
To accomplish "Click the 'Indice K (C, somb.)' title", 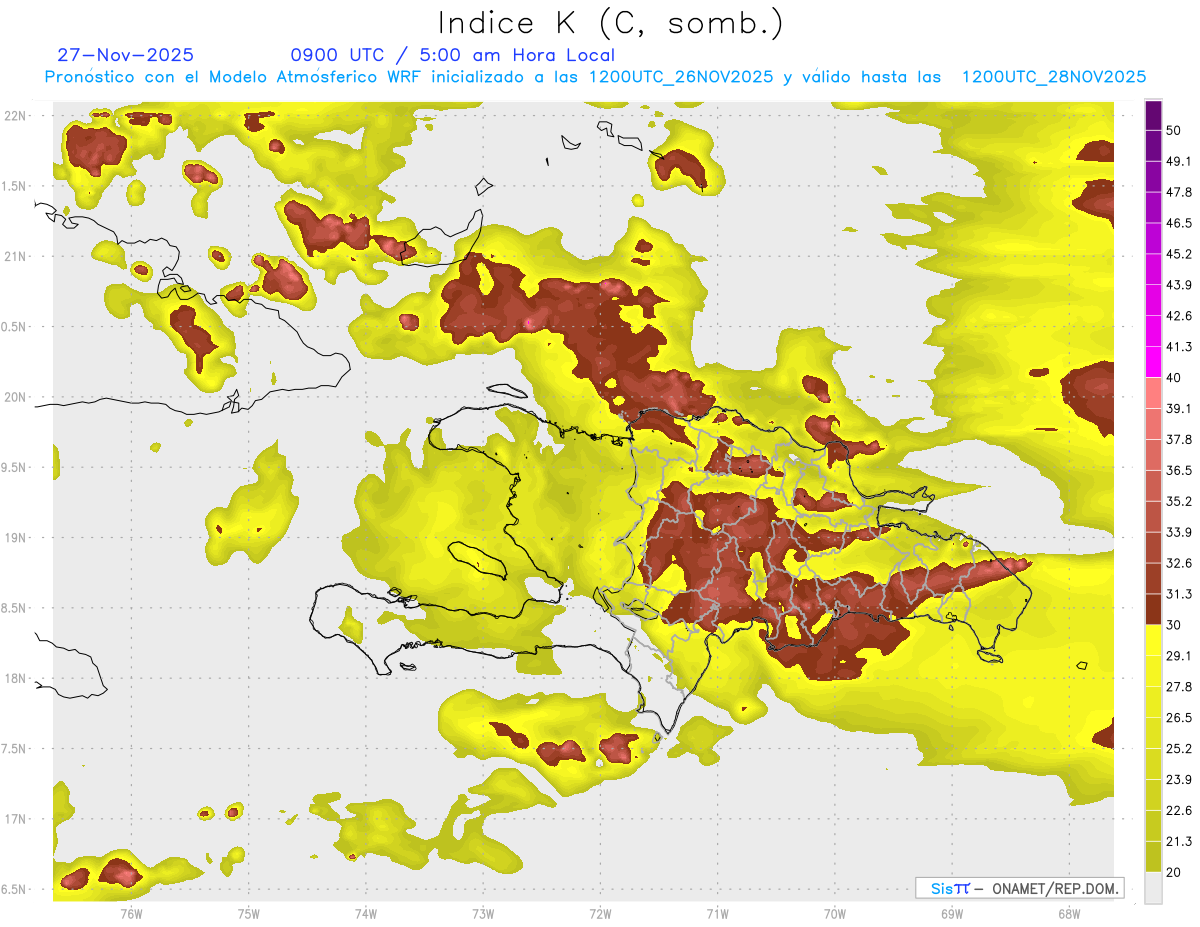I will 610,23.
